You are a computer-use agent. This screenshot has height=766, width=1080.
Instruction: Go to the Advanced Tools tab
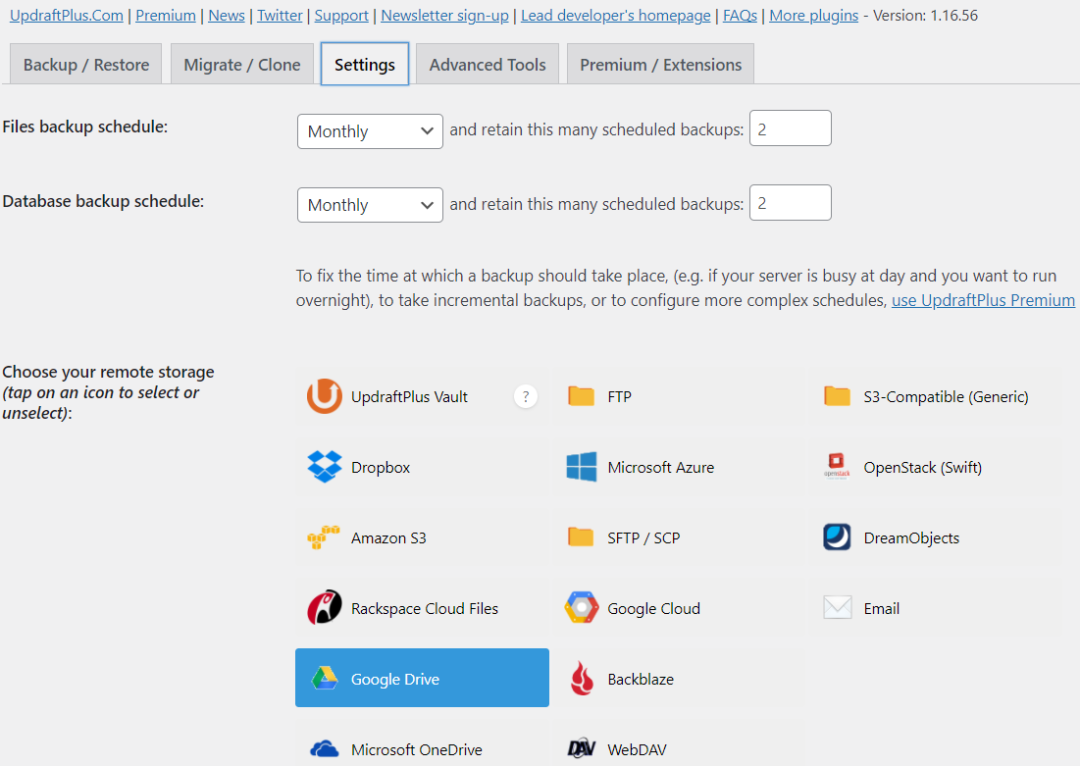coord(488,65)
